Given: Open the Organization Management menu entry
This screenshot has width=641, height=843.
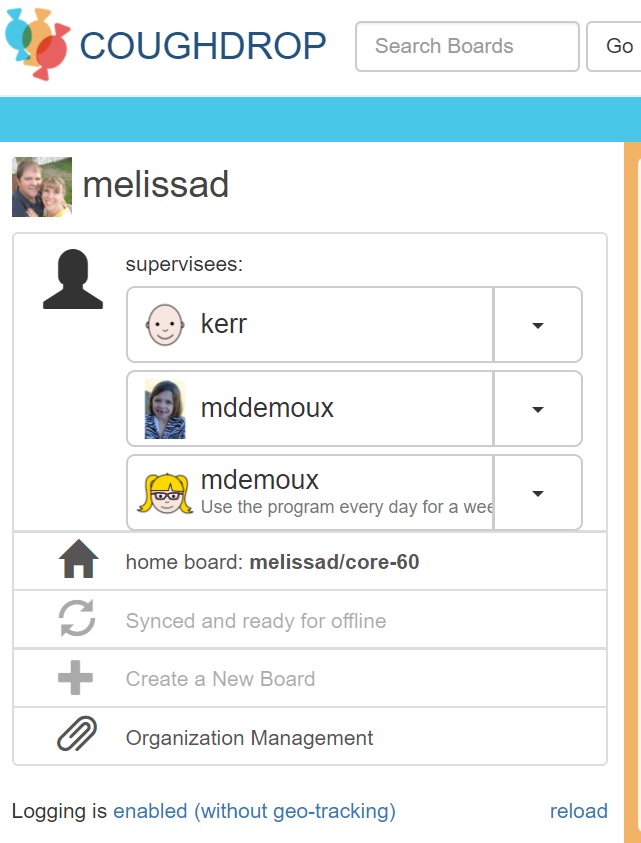Looking at the screenshot, I should (310, 737).
